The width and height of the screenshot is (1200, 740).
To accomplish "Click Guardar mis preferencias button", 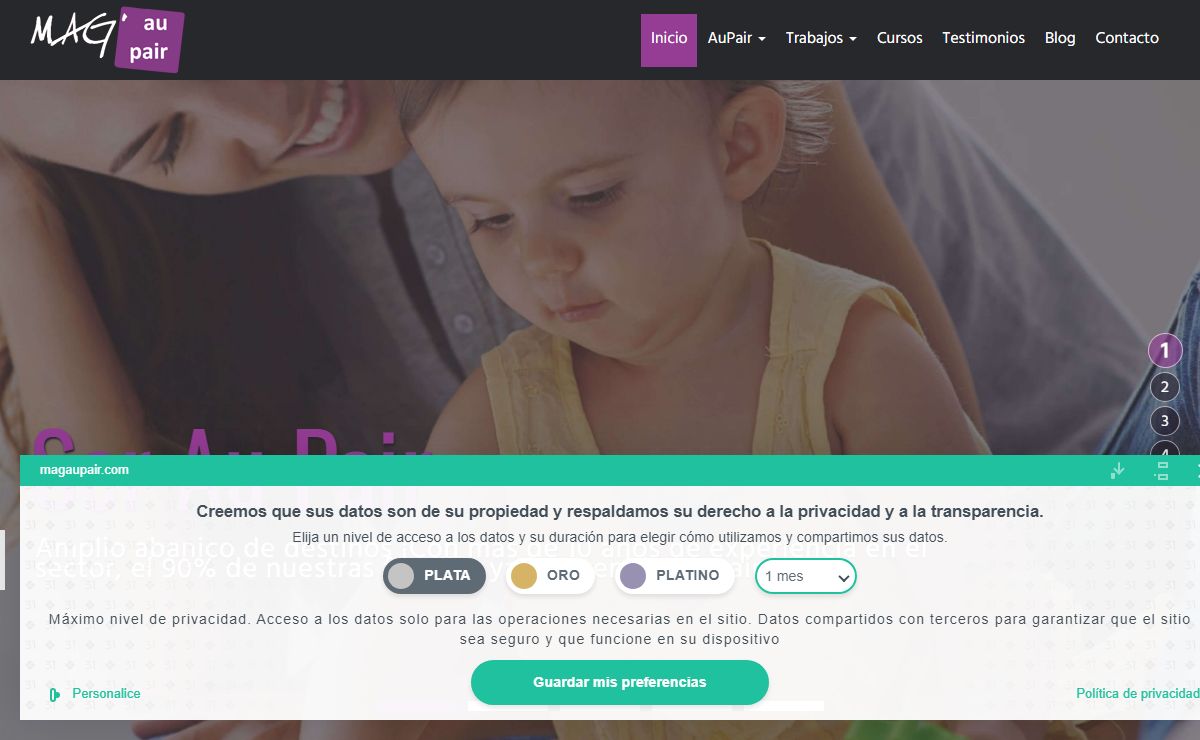I will 620,683.
